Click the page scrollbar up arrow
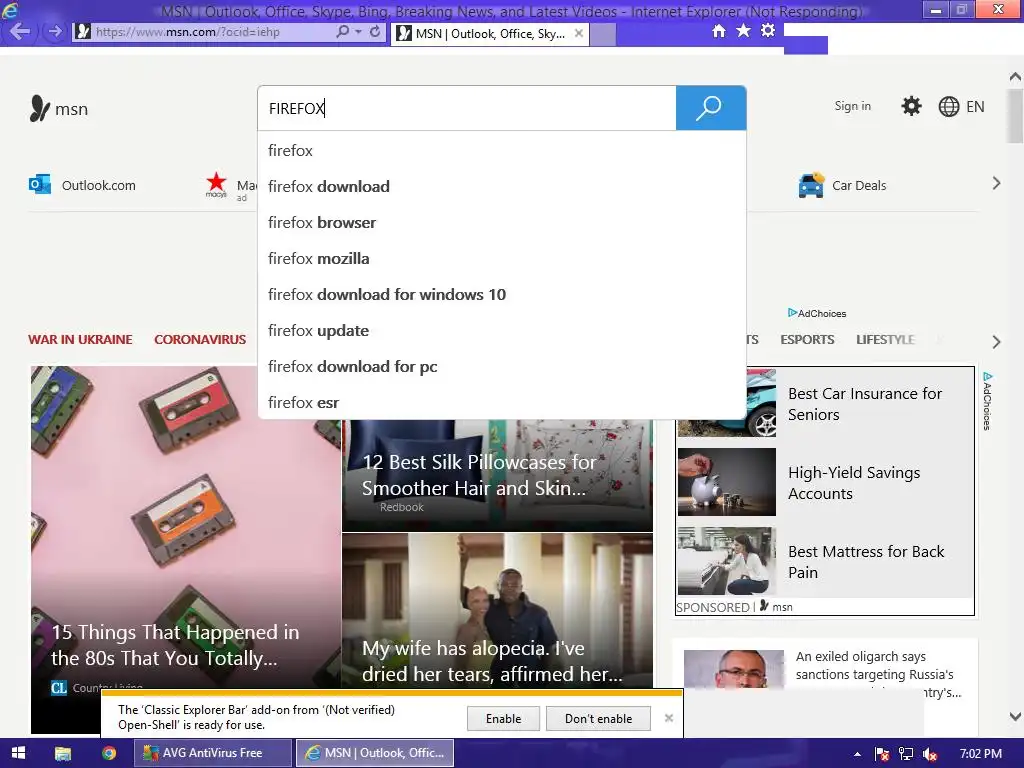 coord(1015,77)
